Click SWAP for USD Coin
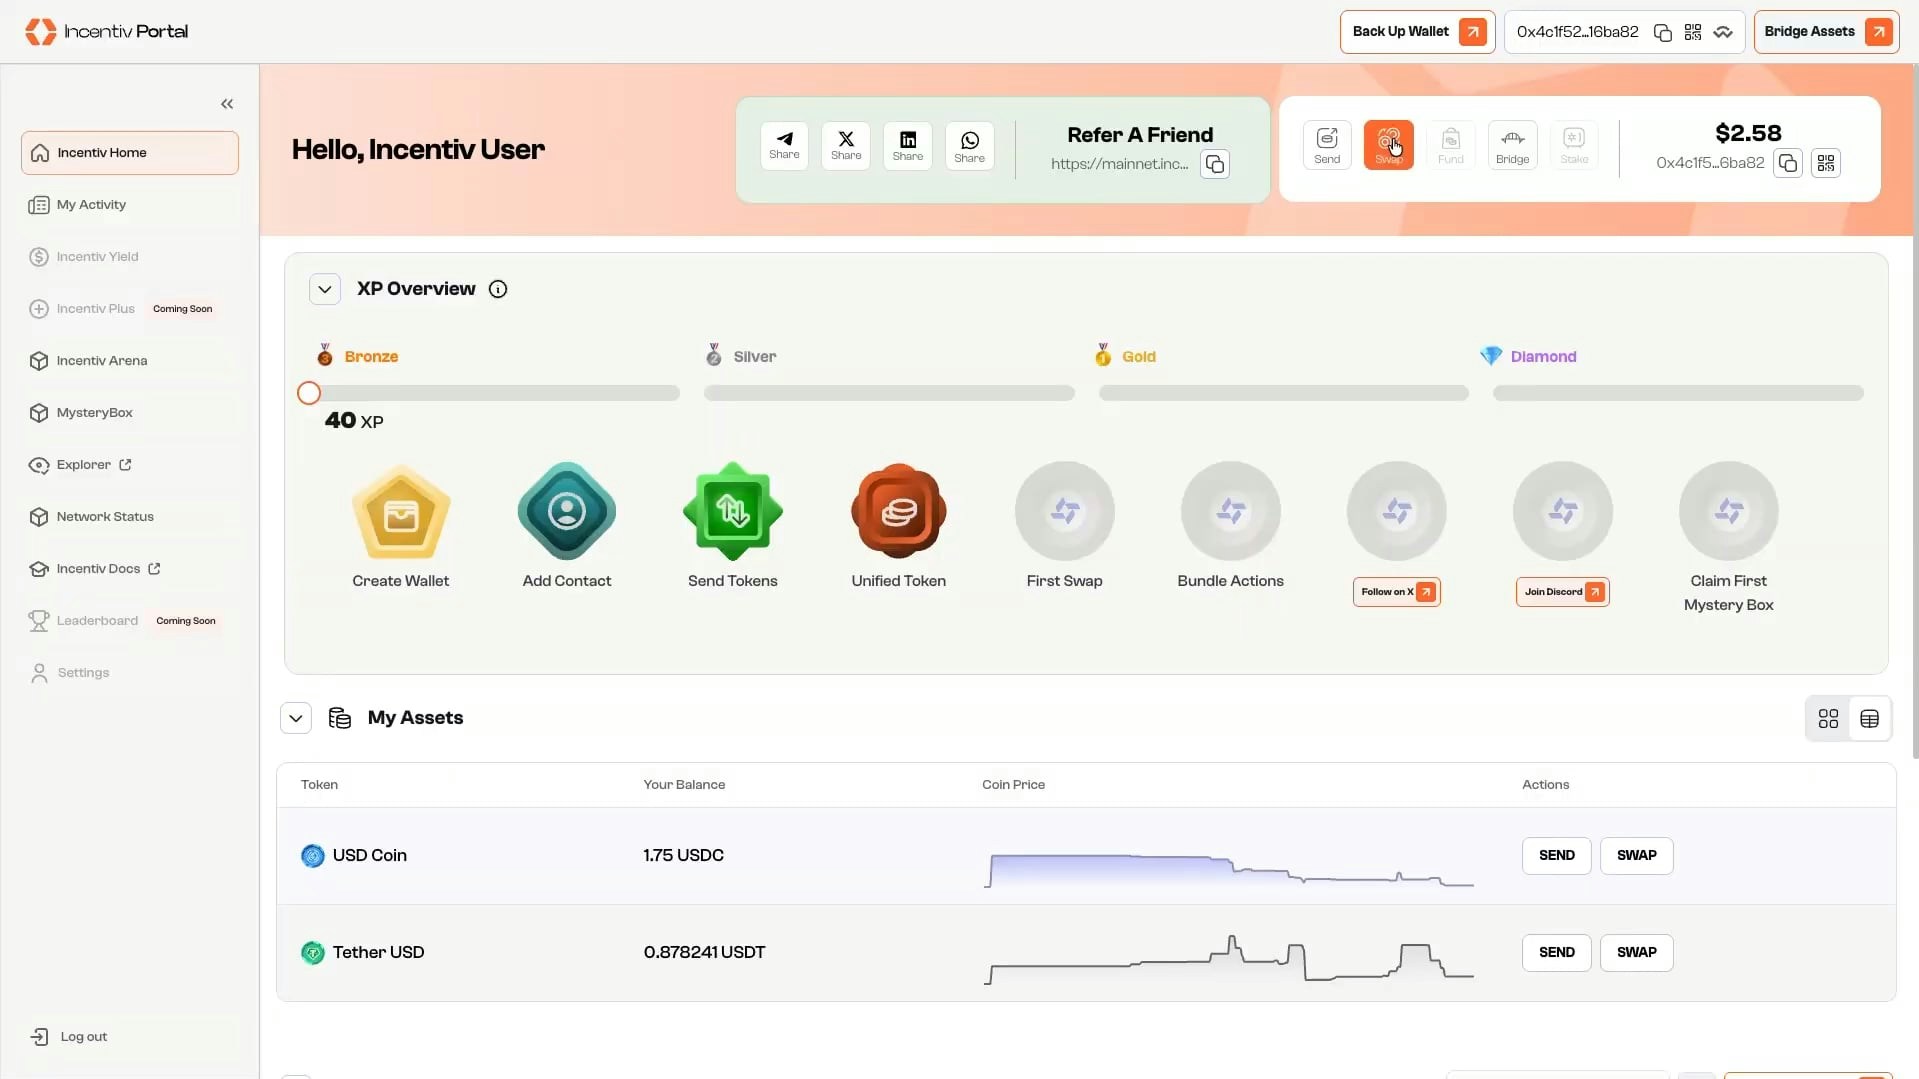1919x1079 pixels. (x=1636, y=856)
